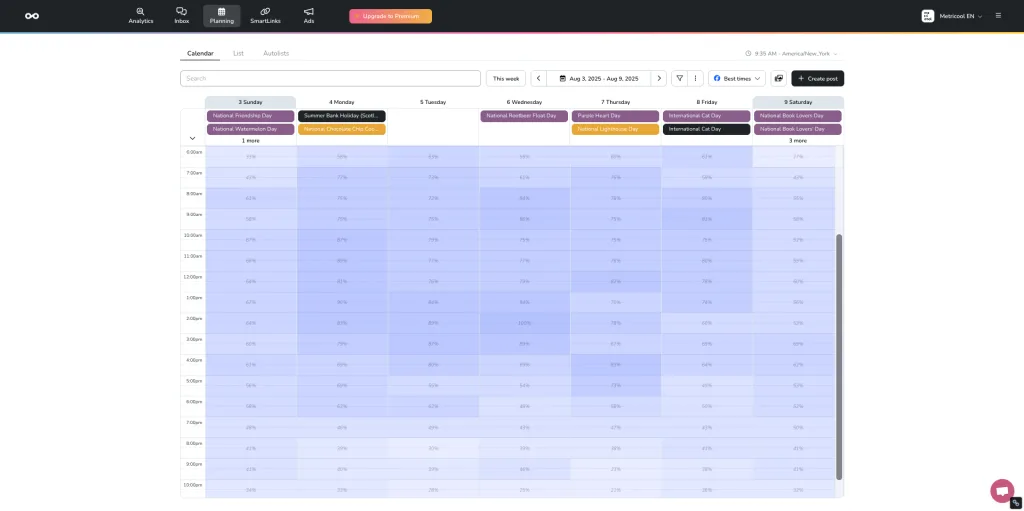The width and height of the screenshot is (1024, 511).
Task: Open the calendar filter icon
Action: coord(679,78)
